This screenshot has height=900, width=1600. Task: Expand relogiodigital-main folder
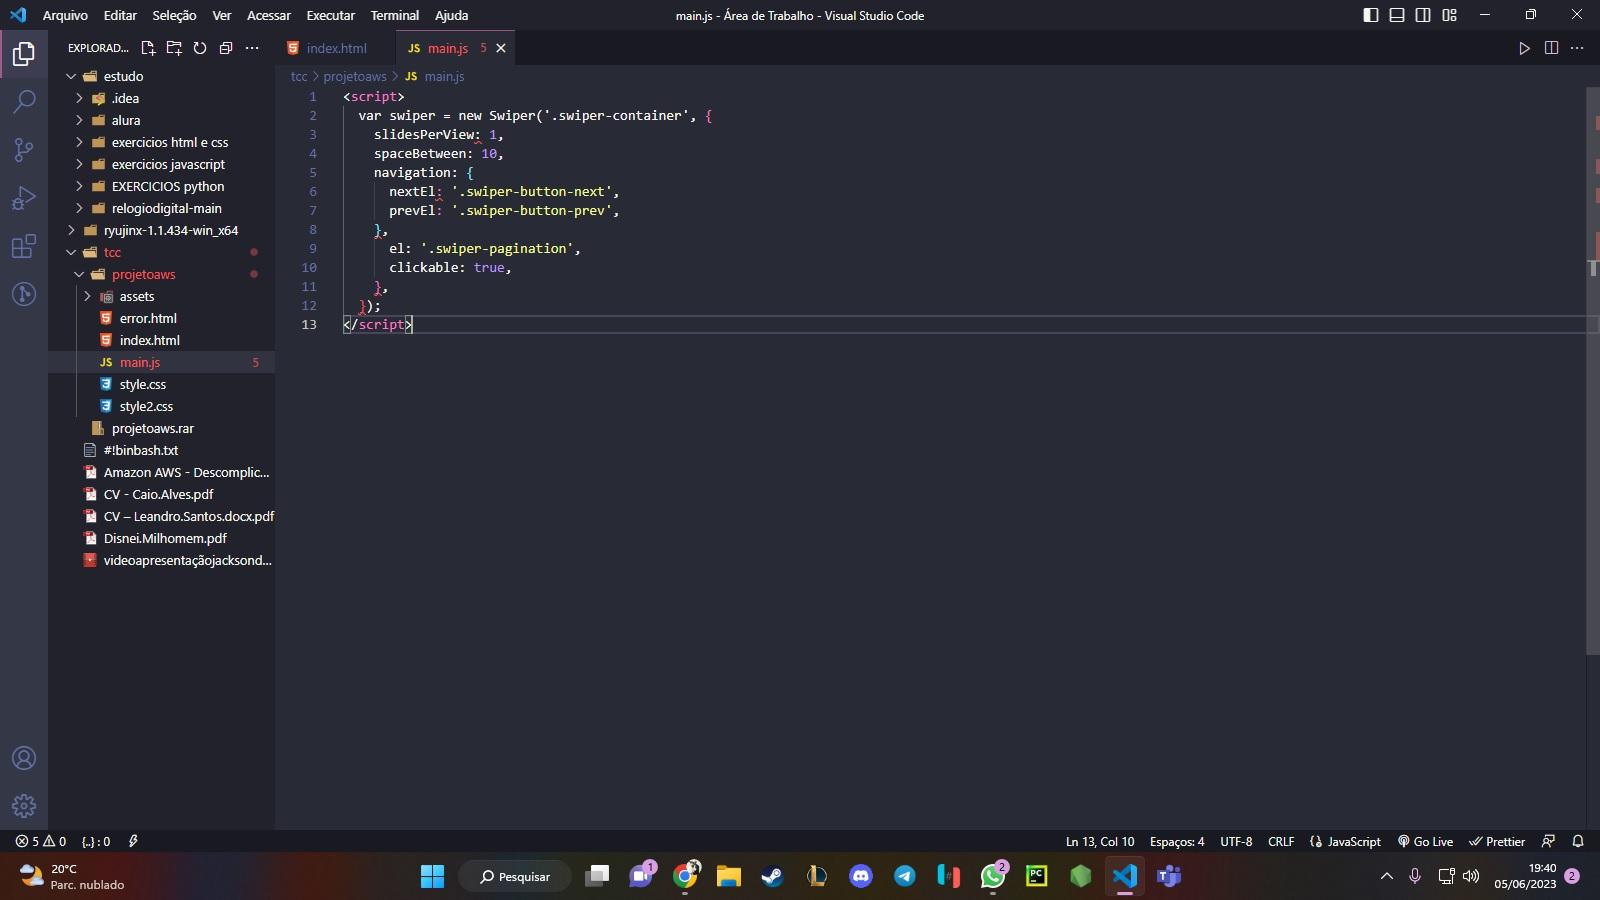pyautogui.click(x=166, y=208)
